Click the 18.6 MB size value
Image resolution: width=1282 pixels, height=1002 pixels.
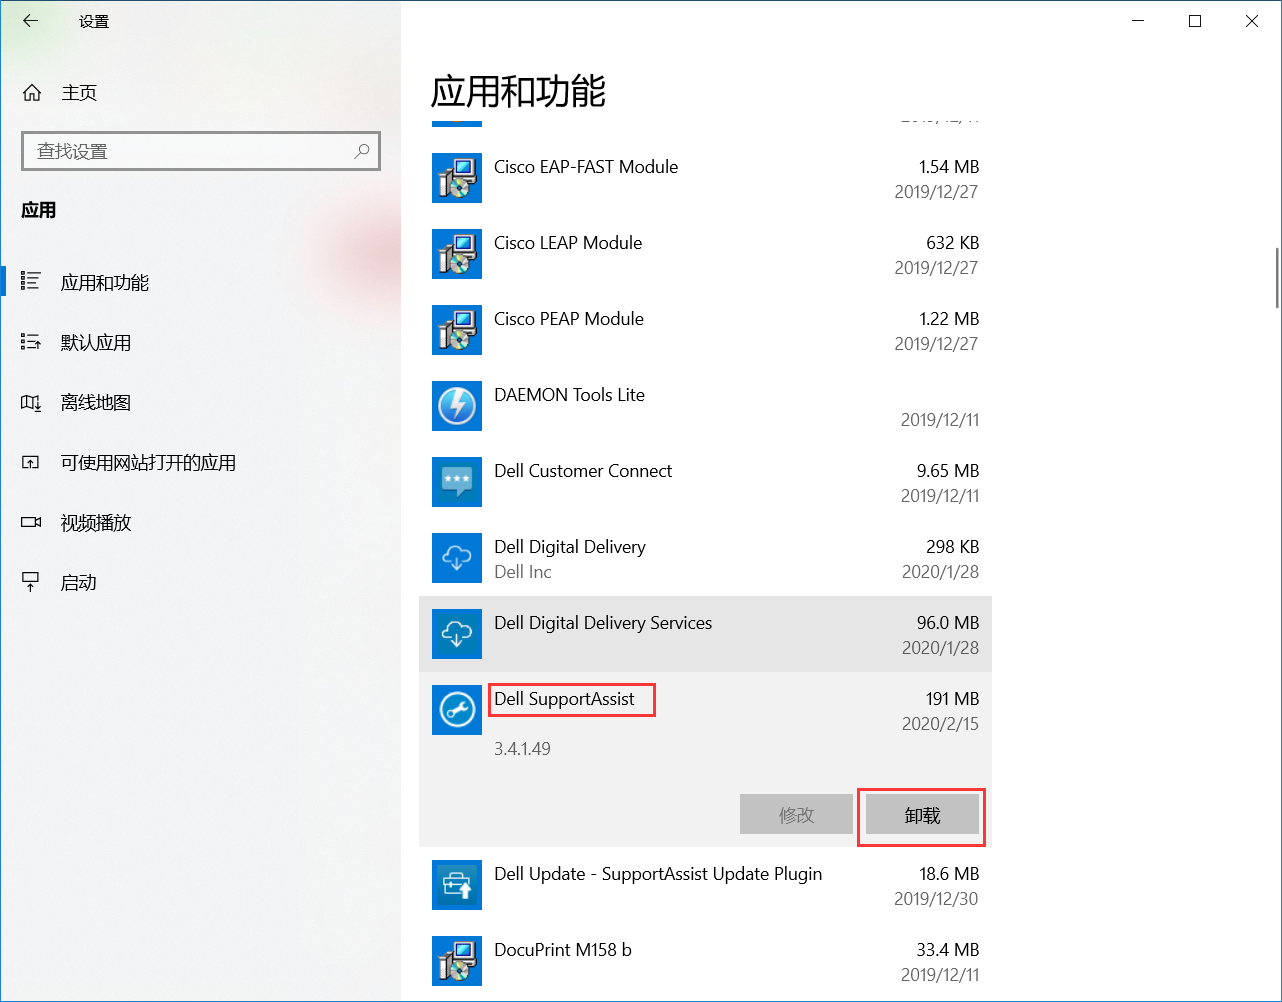tap(949, 874)
